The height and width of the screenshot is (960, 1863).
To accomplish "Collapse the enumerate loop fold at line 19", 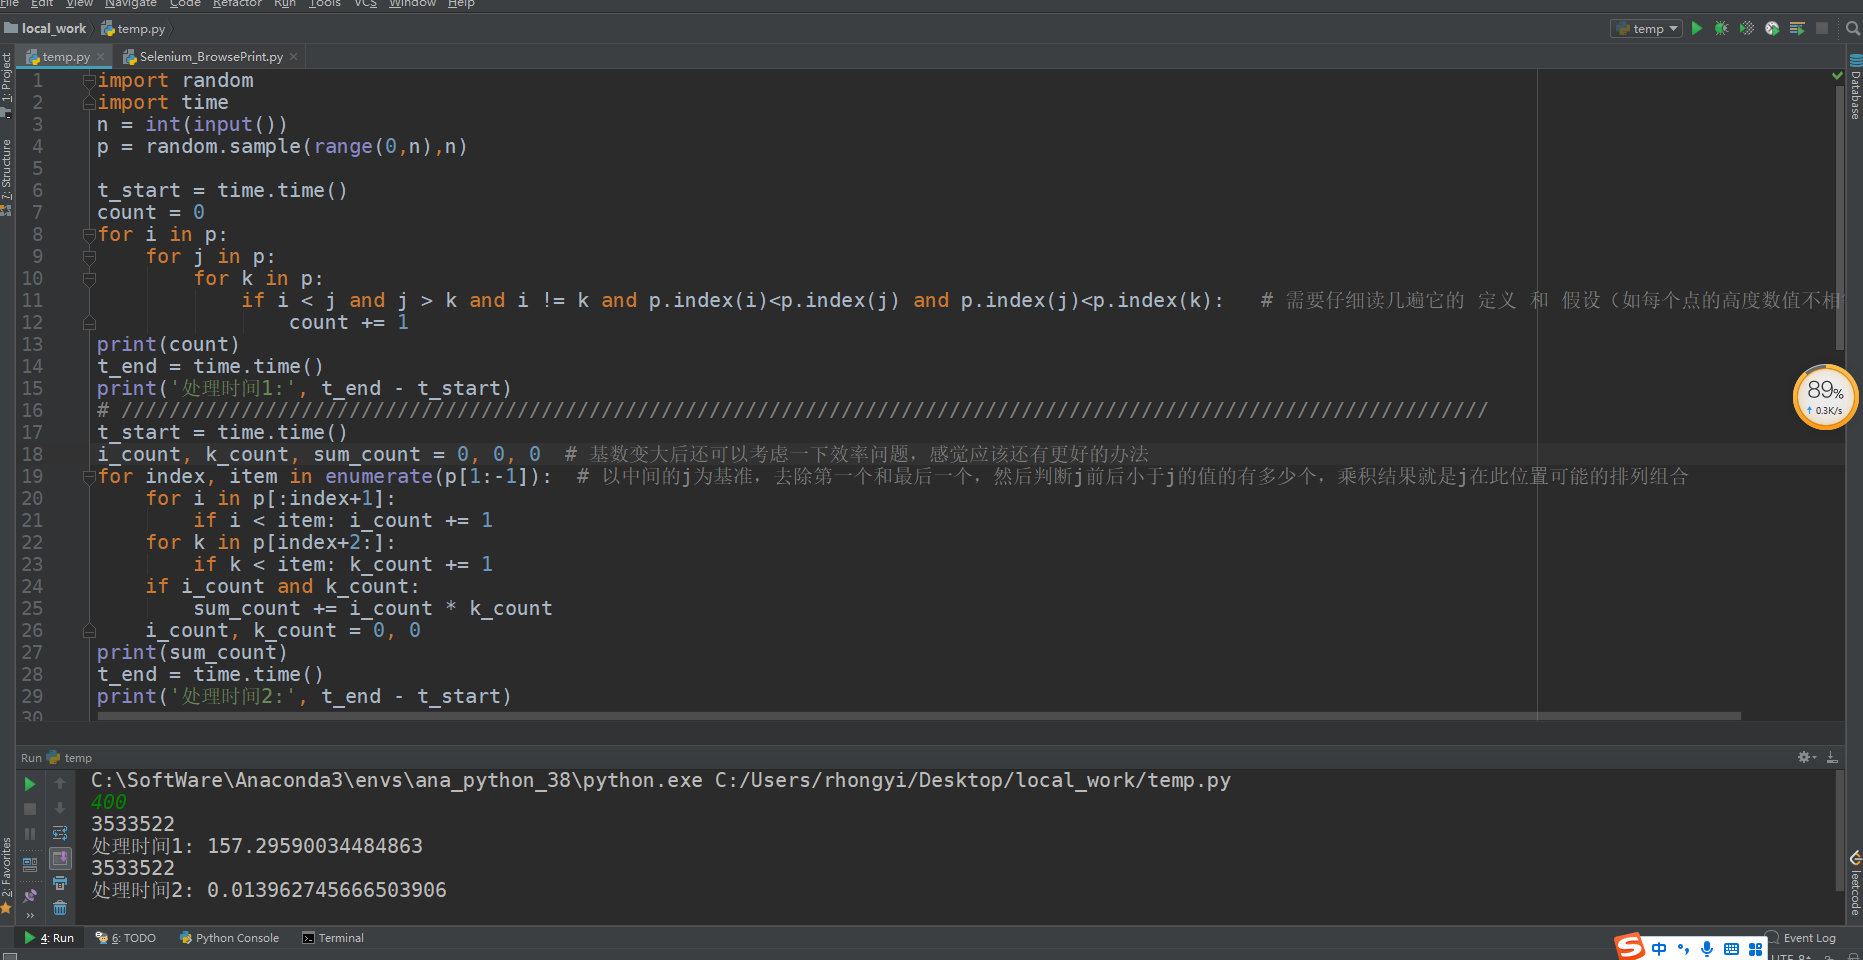I will [89, 476].
